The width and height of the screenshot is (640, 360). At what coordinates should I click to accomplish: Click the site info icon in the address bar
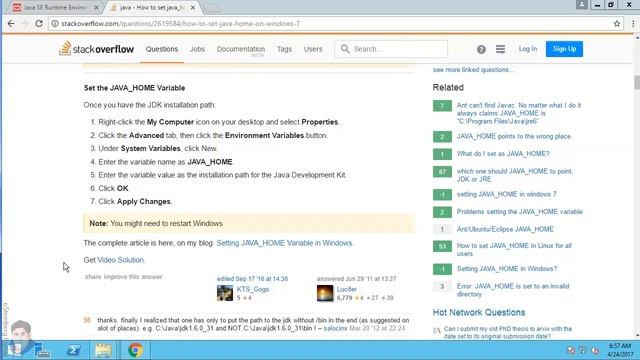[54, 24]
